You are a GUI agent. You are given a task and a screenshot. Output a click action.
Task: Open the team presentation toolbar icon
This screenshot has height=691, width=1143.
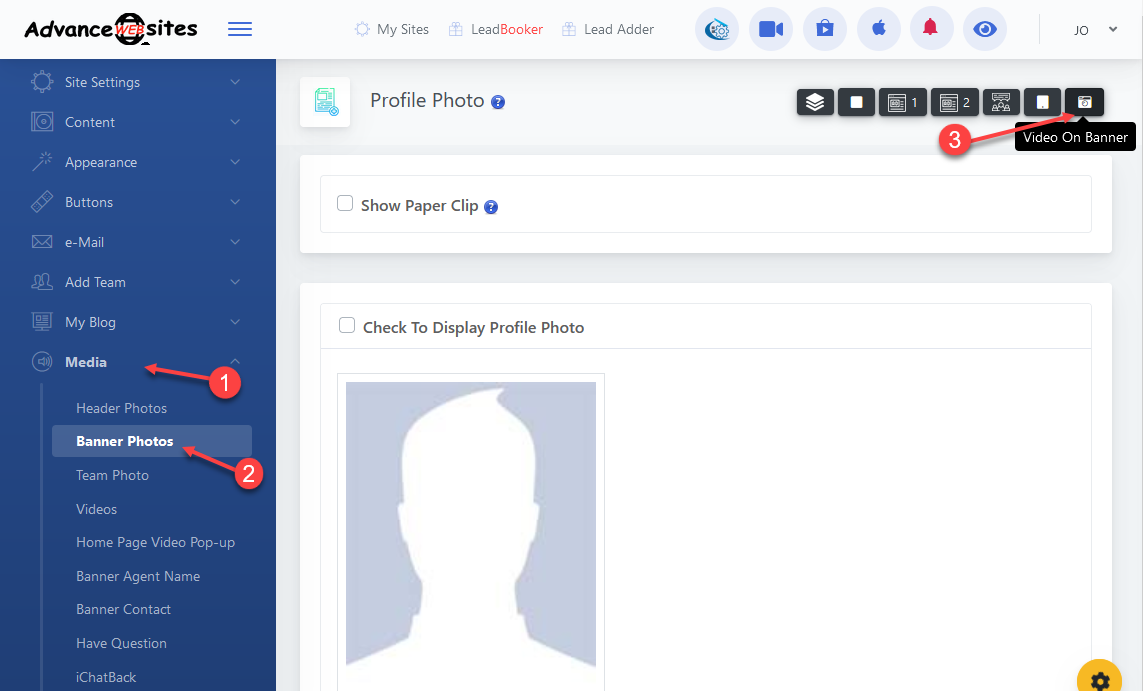pos(1001,102)
